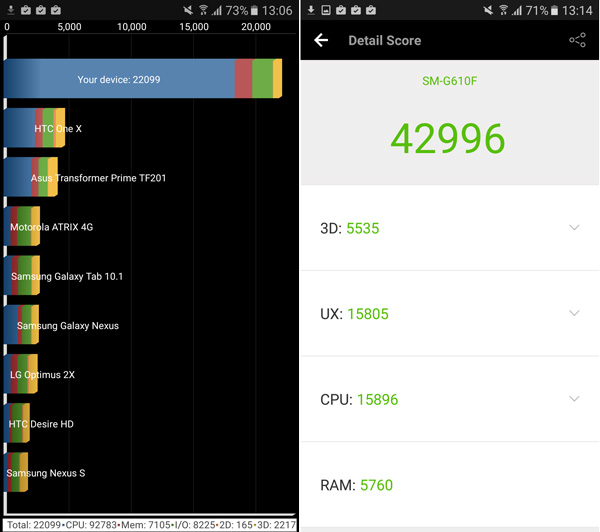Tap the Detail Score title
This screenshot has width=600, height=532.
(x=385, y=40)
